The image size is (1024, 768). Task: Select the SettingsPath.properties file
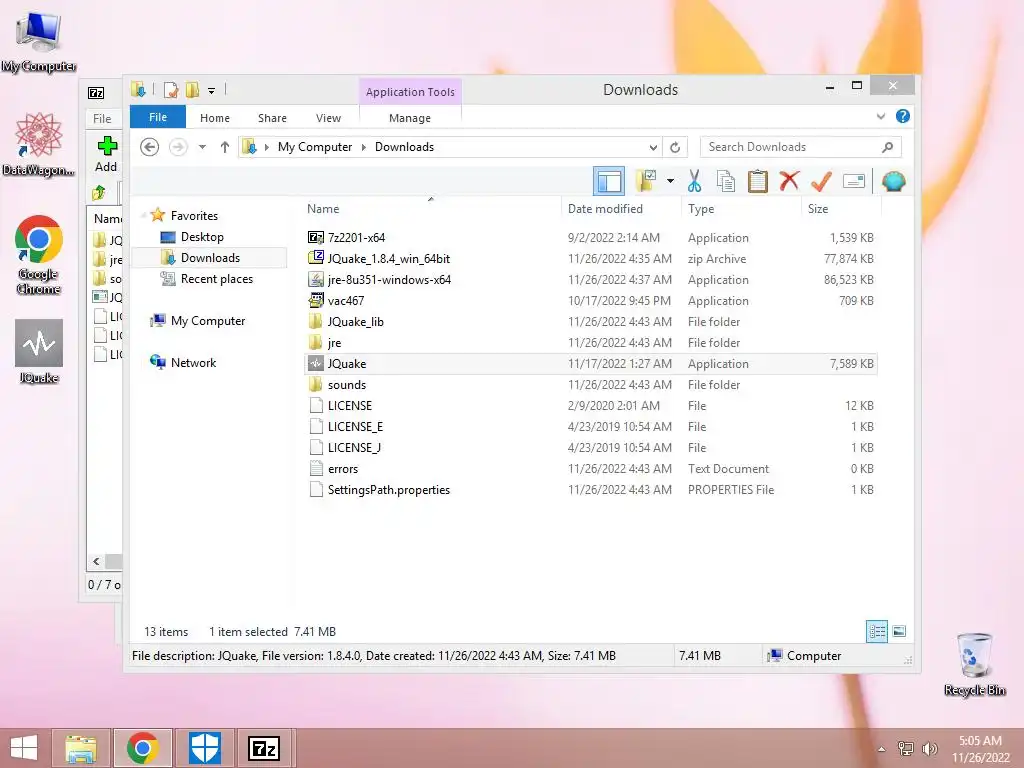590,490
